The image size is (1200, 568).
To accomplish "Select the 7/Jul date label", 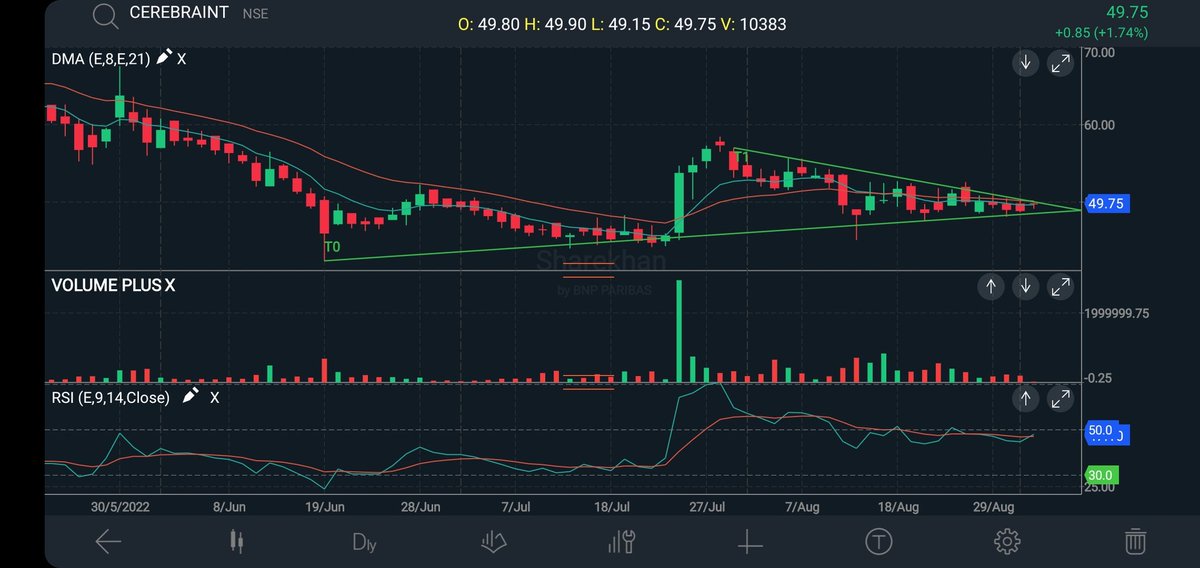I will (517, 507).
